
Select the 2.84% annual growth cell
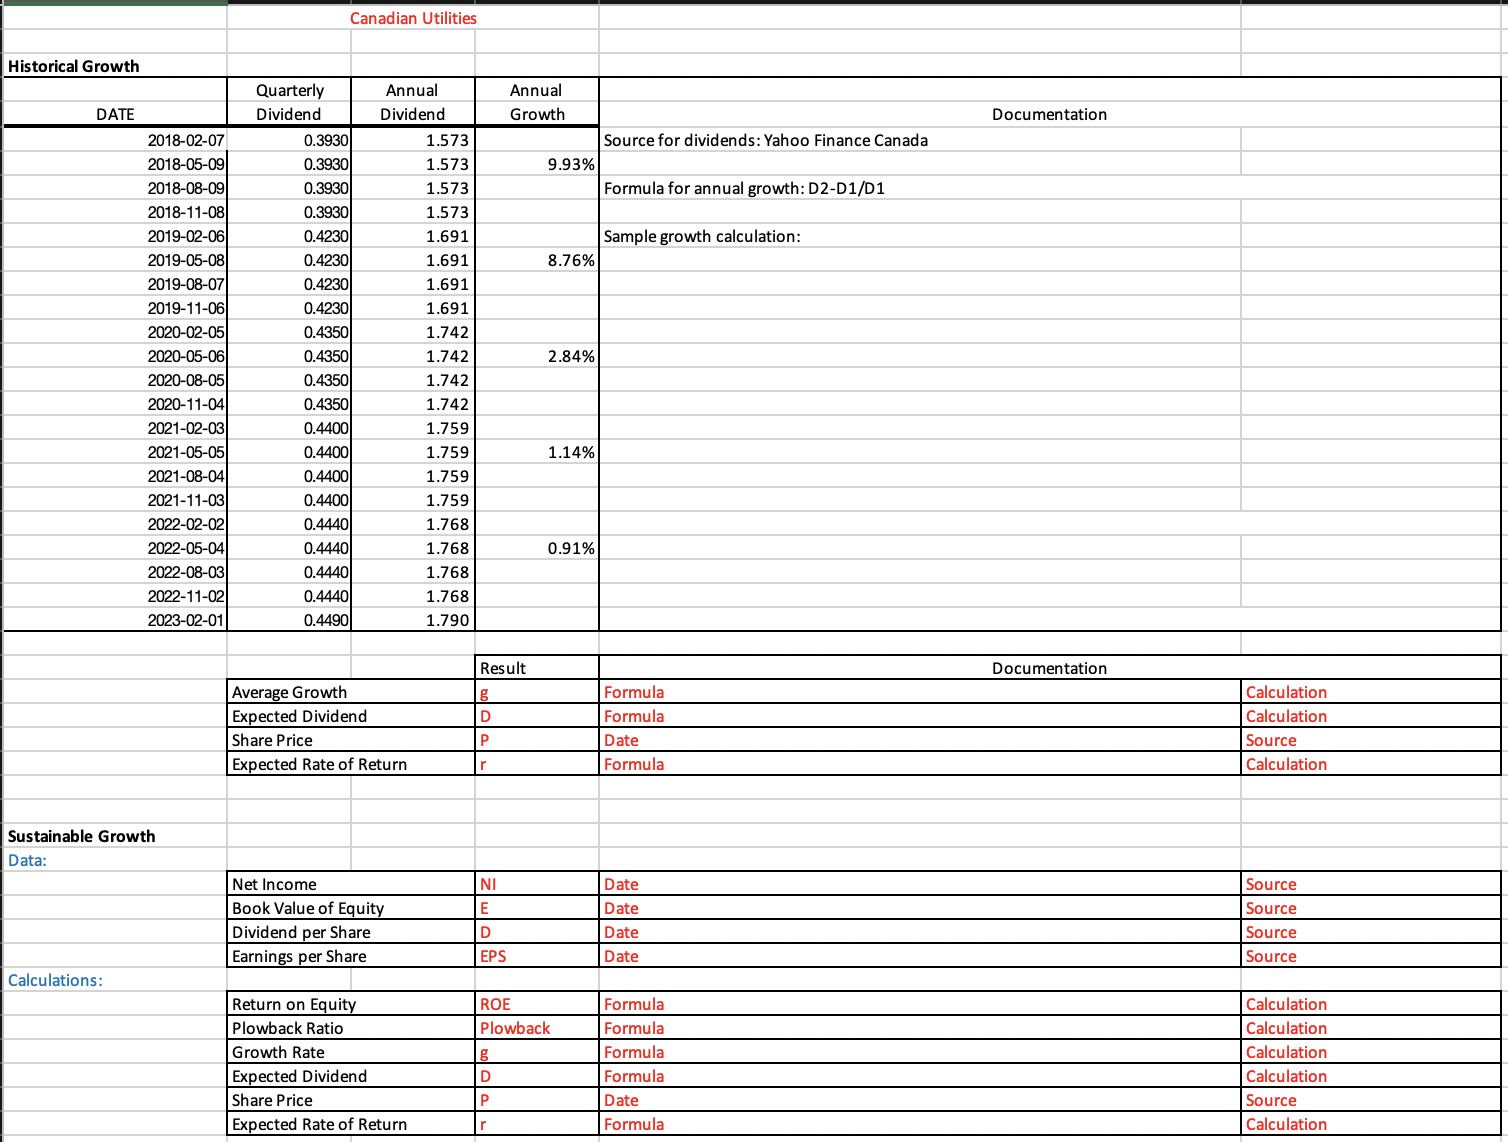537,356
